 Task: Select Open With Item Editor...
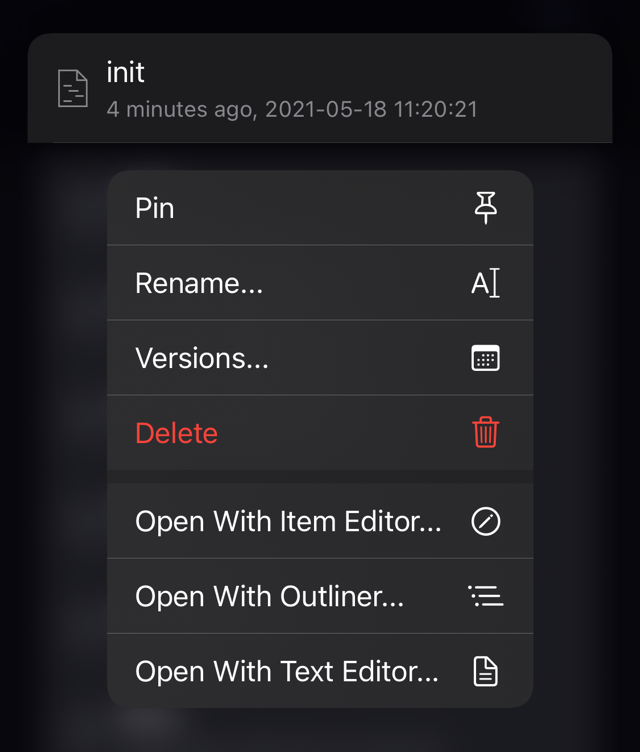[320, 521]
